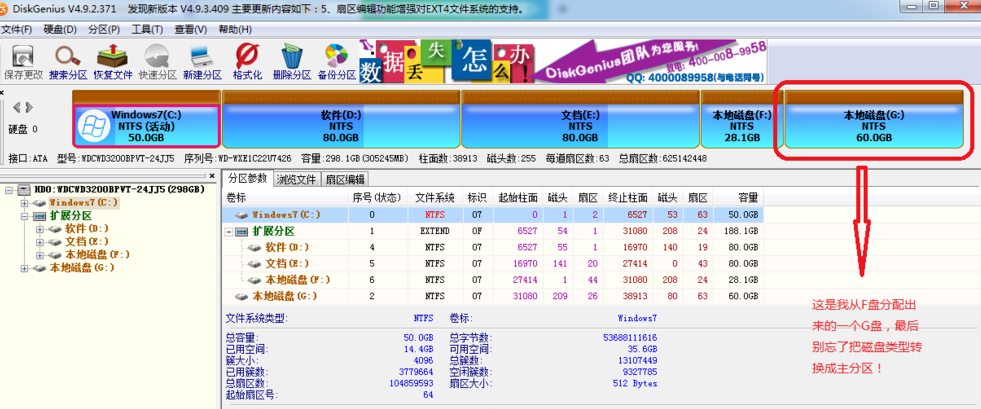981x409 pixels.
Task: Select 扩展分区 in the left tree
Action: 70,216
